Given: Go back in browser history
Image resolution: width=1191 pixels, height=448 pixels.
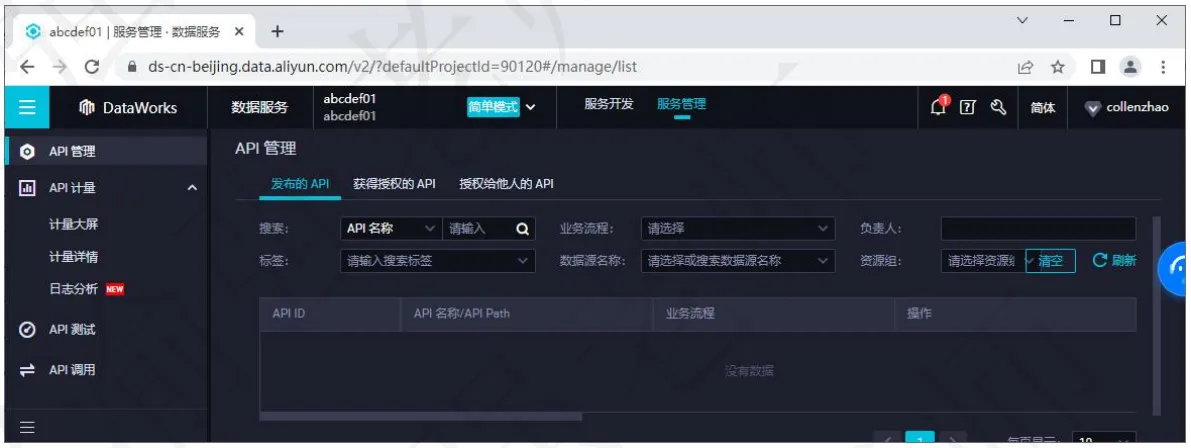Looking at the screenshot, I should [x=27, y=67].
